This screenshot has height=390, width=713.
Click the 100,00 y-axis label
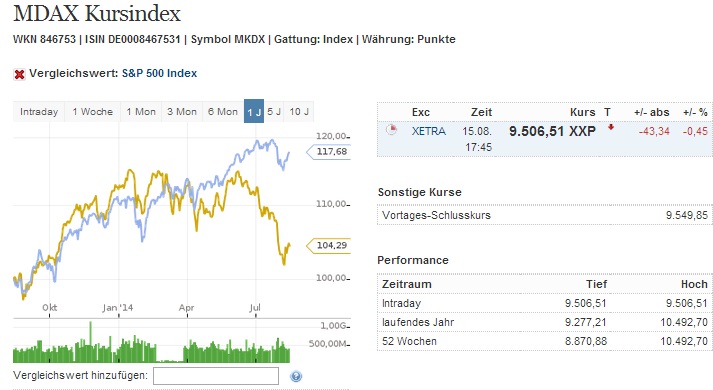tap(331, 278)
